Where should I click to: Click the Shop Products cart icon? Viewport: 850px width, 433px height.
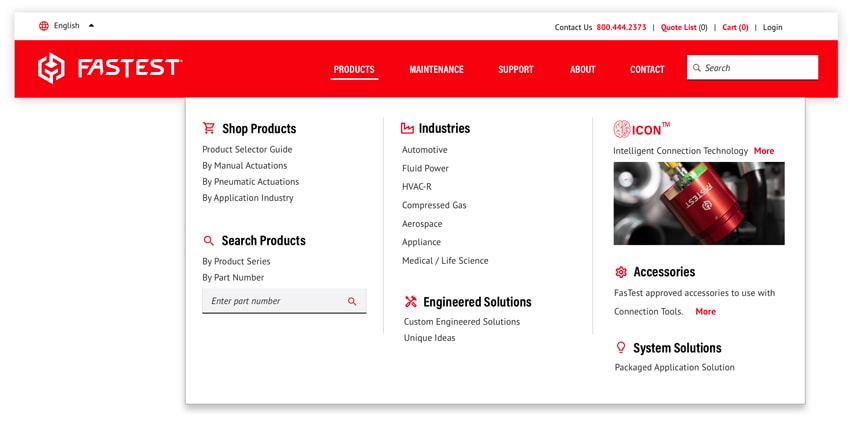point(209,128)
